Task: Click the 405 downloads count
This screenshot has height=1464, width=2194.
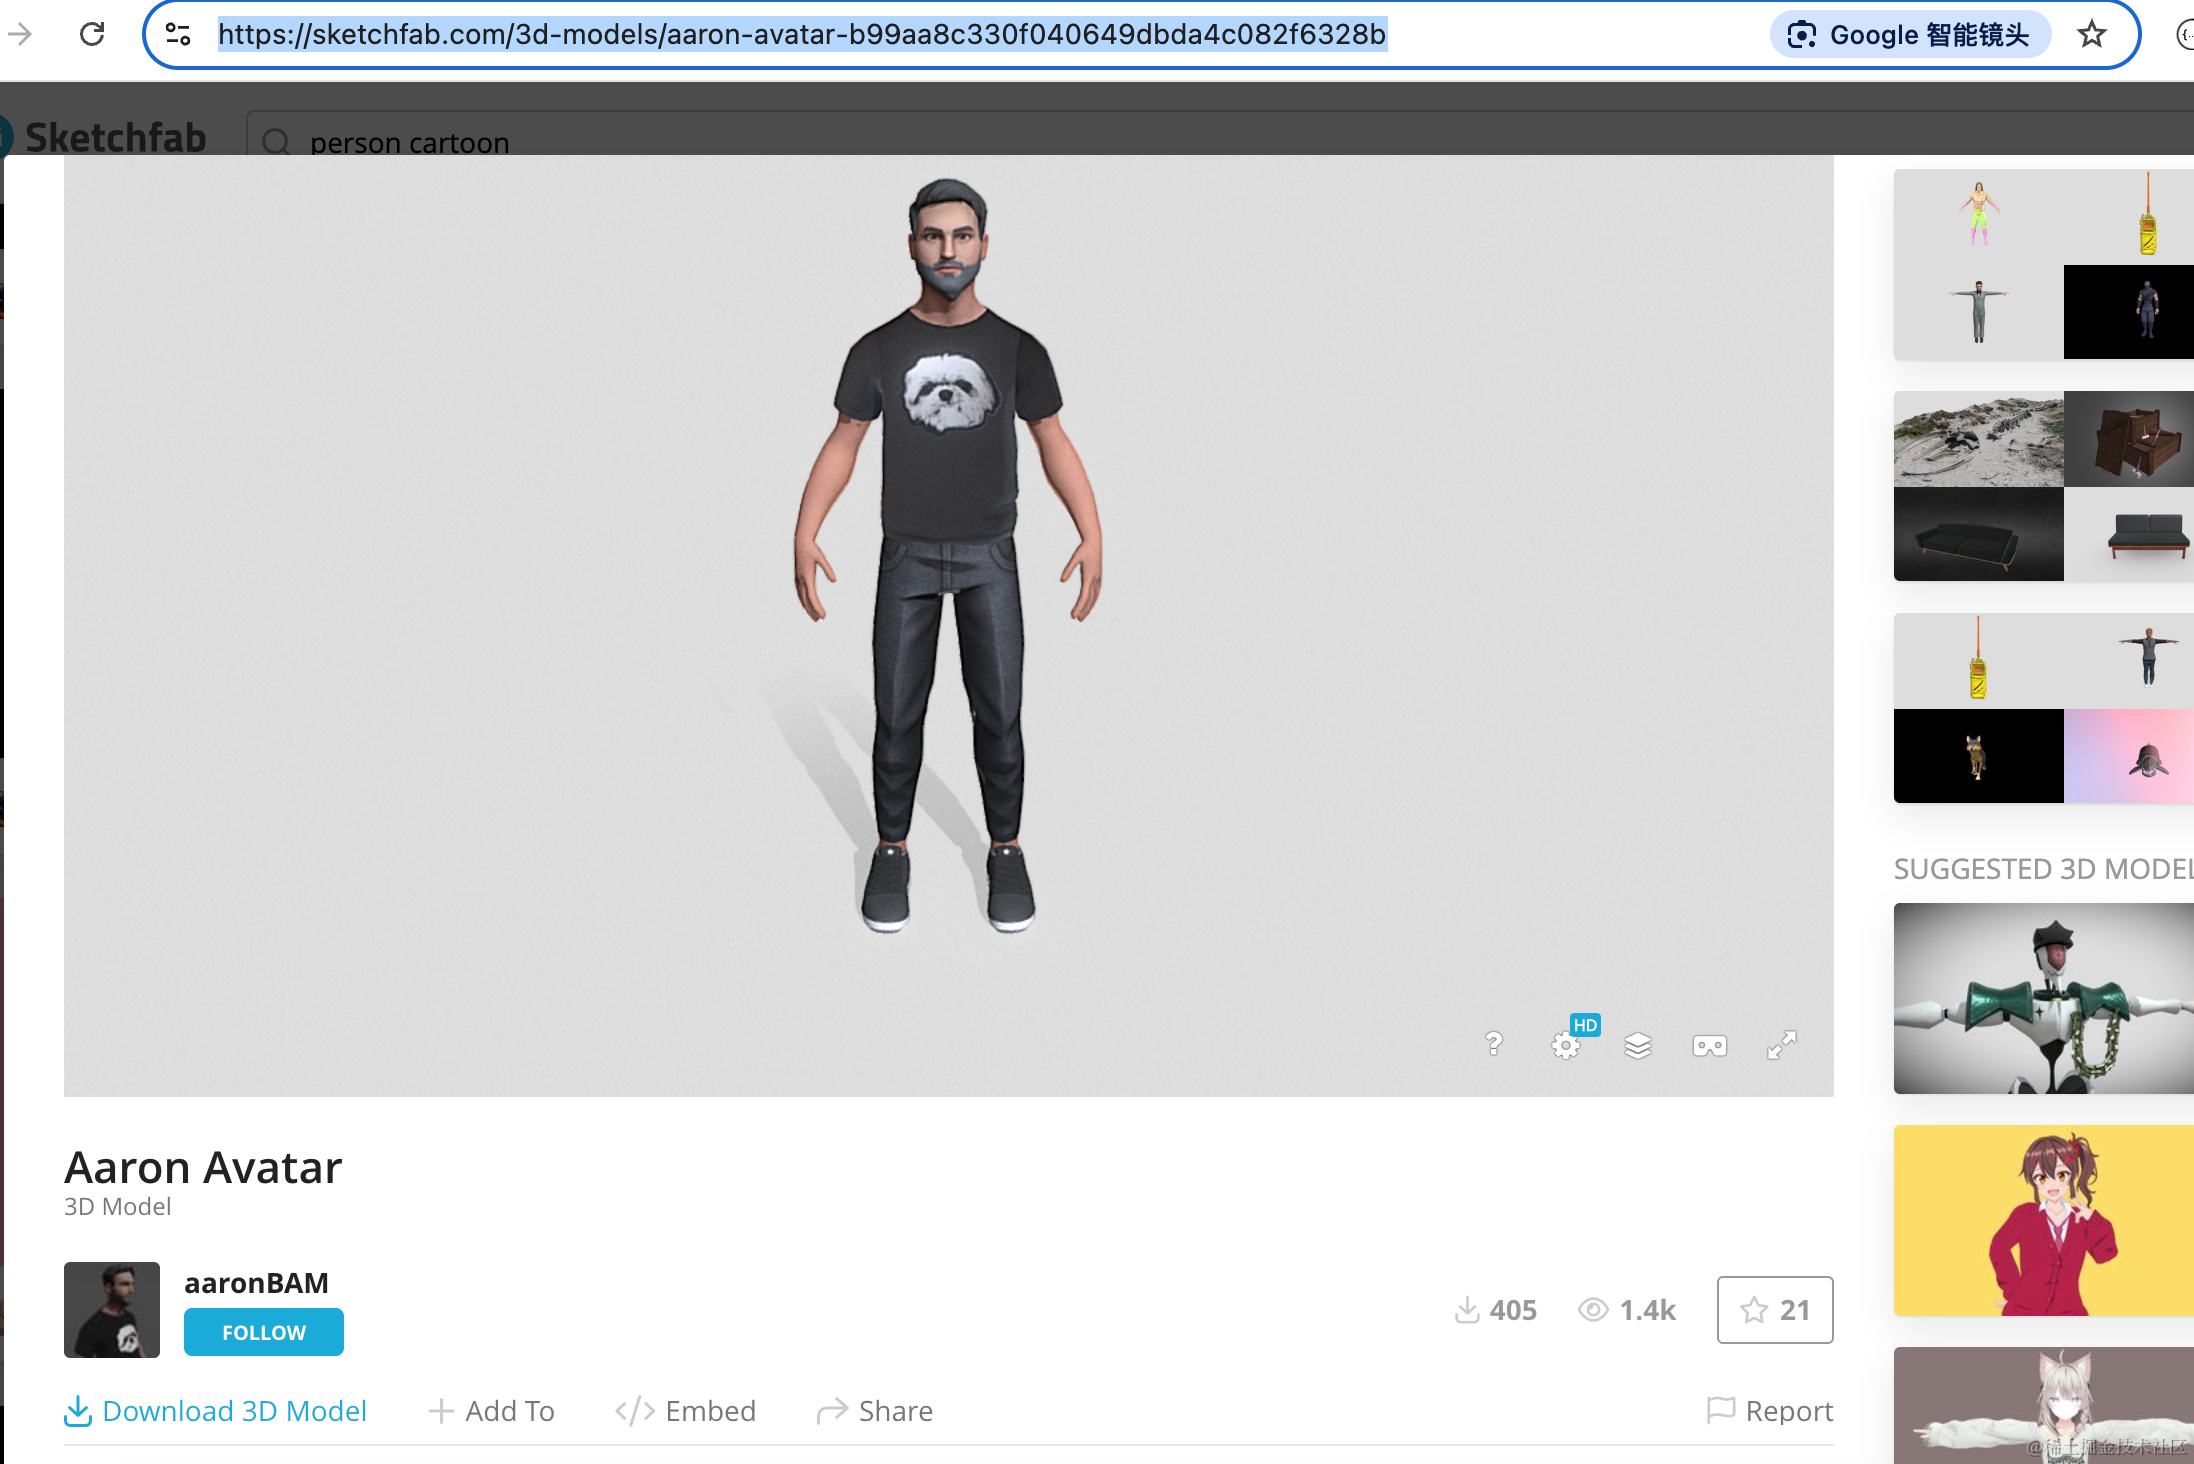Action: (1496, 1309)
